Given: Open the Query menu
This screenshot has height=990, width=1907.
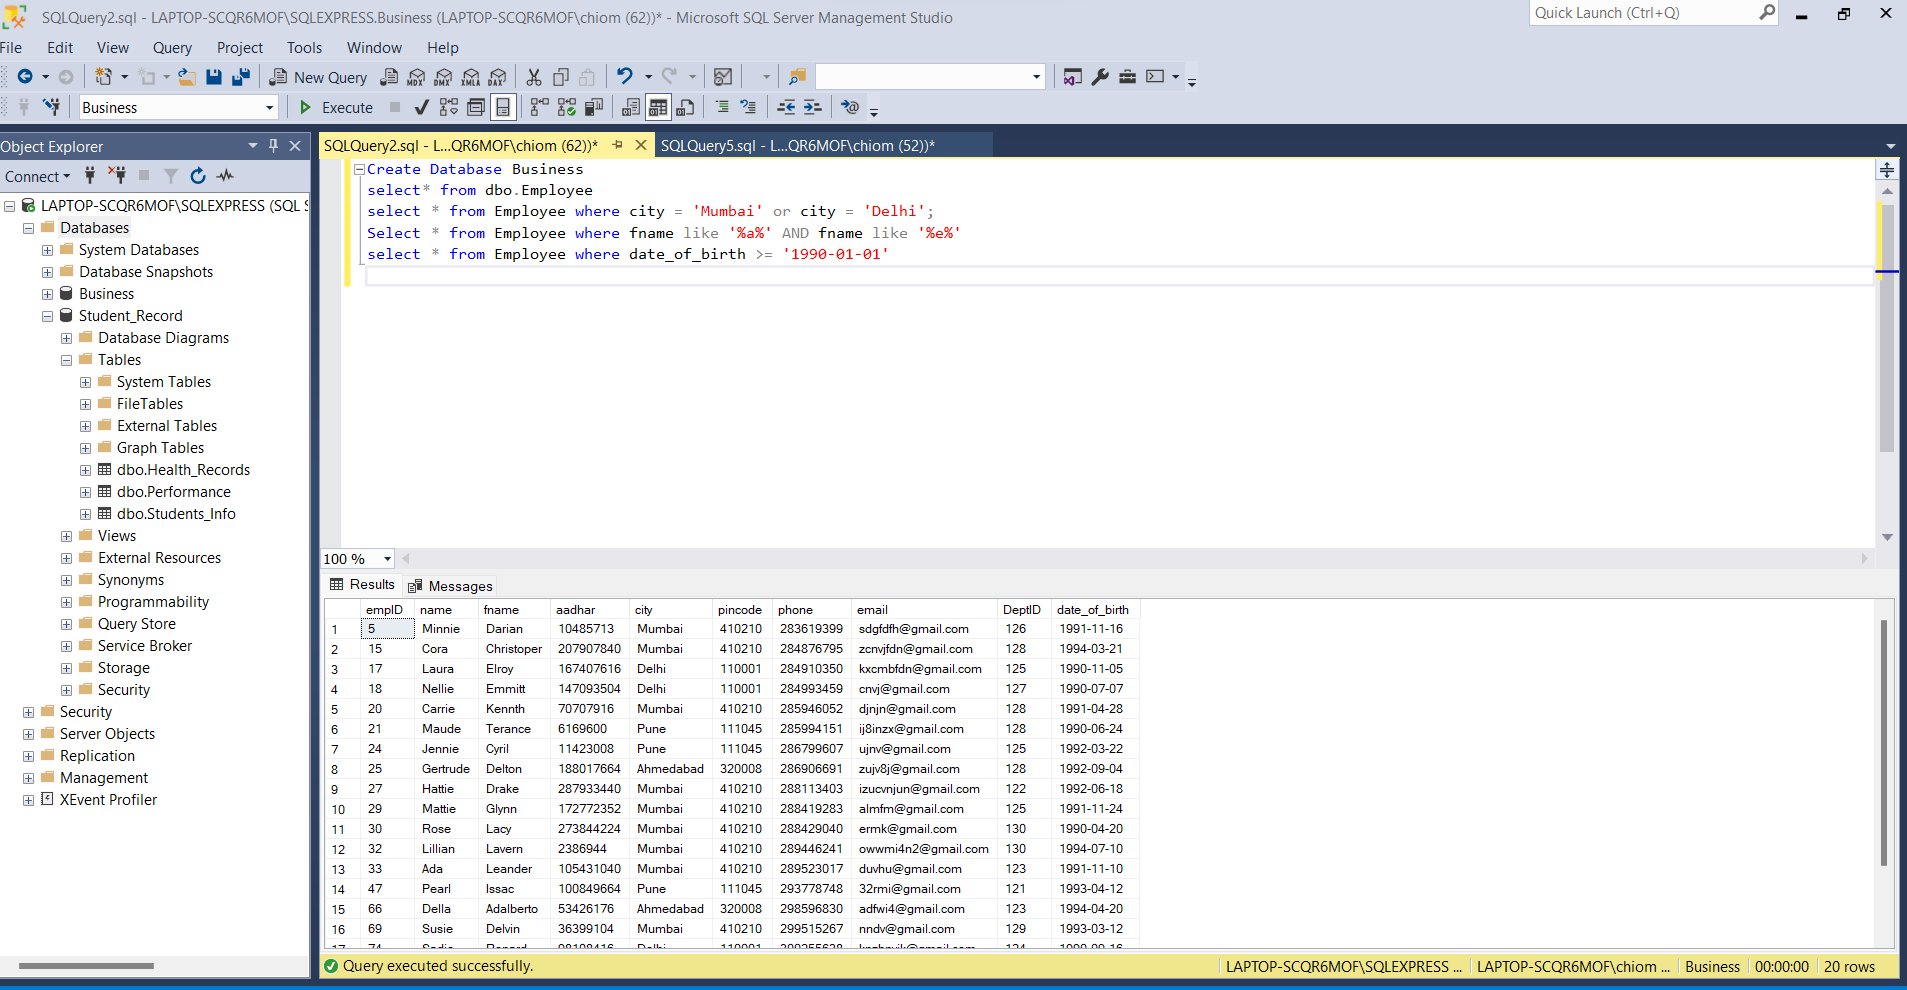Looking at the screenshot, I should [x=171, y=47].
